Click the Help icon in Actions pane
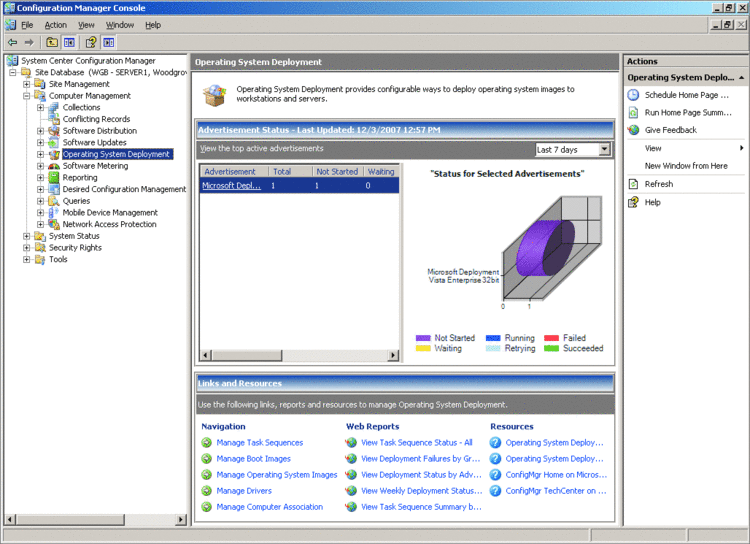Screen dimensions: 750x544 [633, 202]
